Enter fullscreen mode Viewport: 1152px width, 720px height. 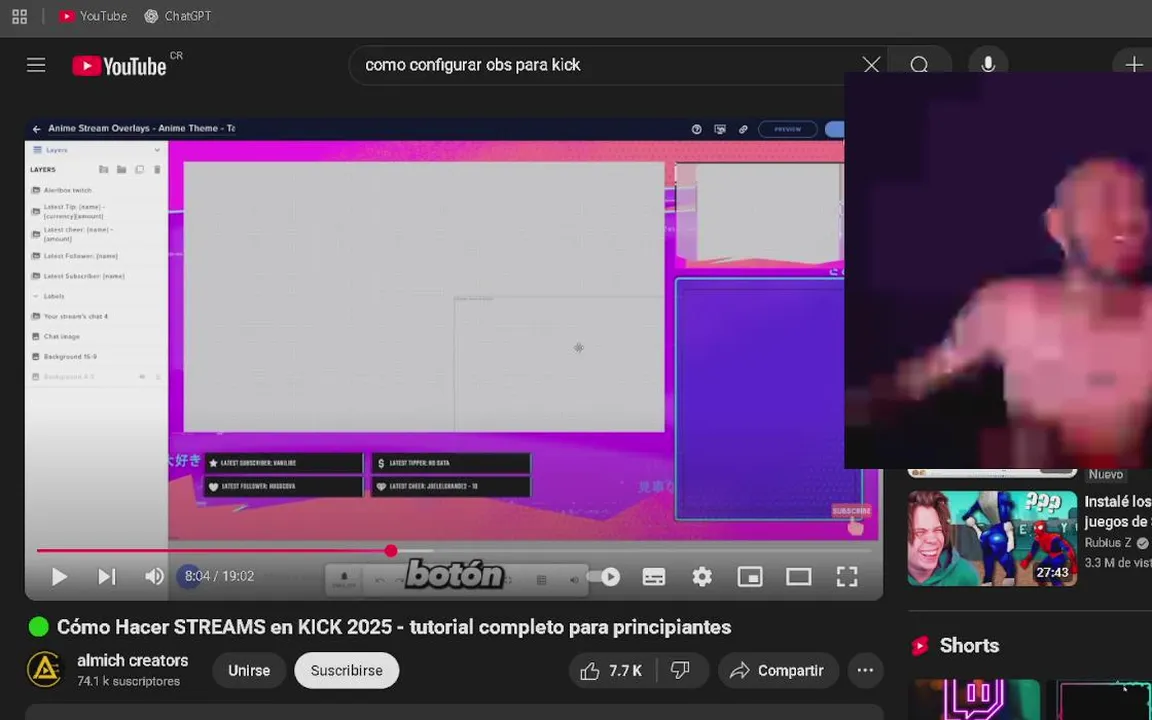pos(847,577)
